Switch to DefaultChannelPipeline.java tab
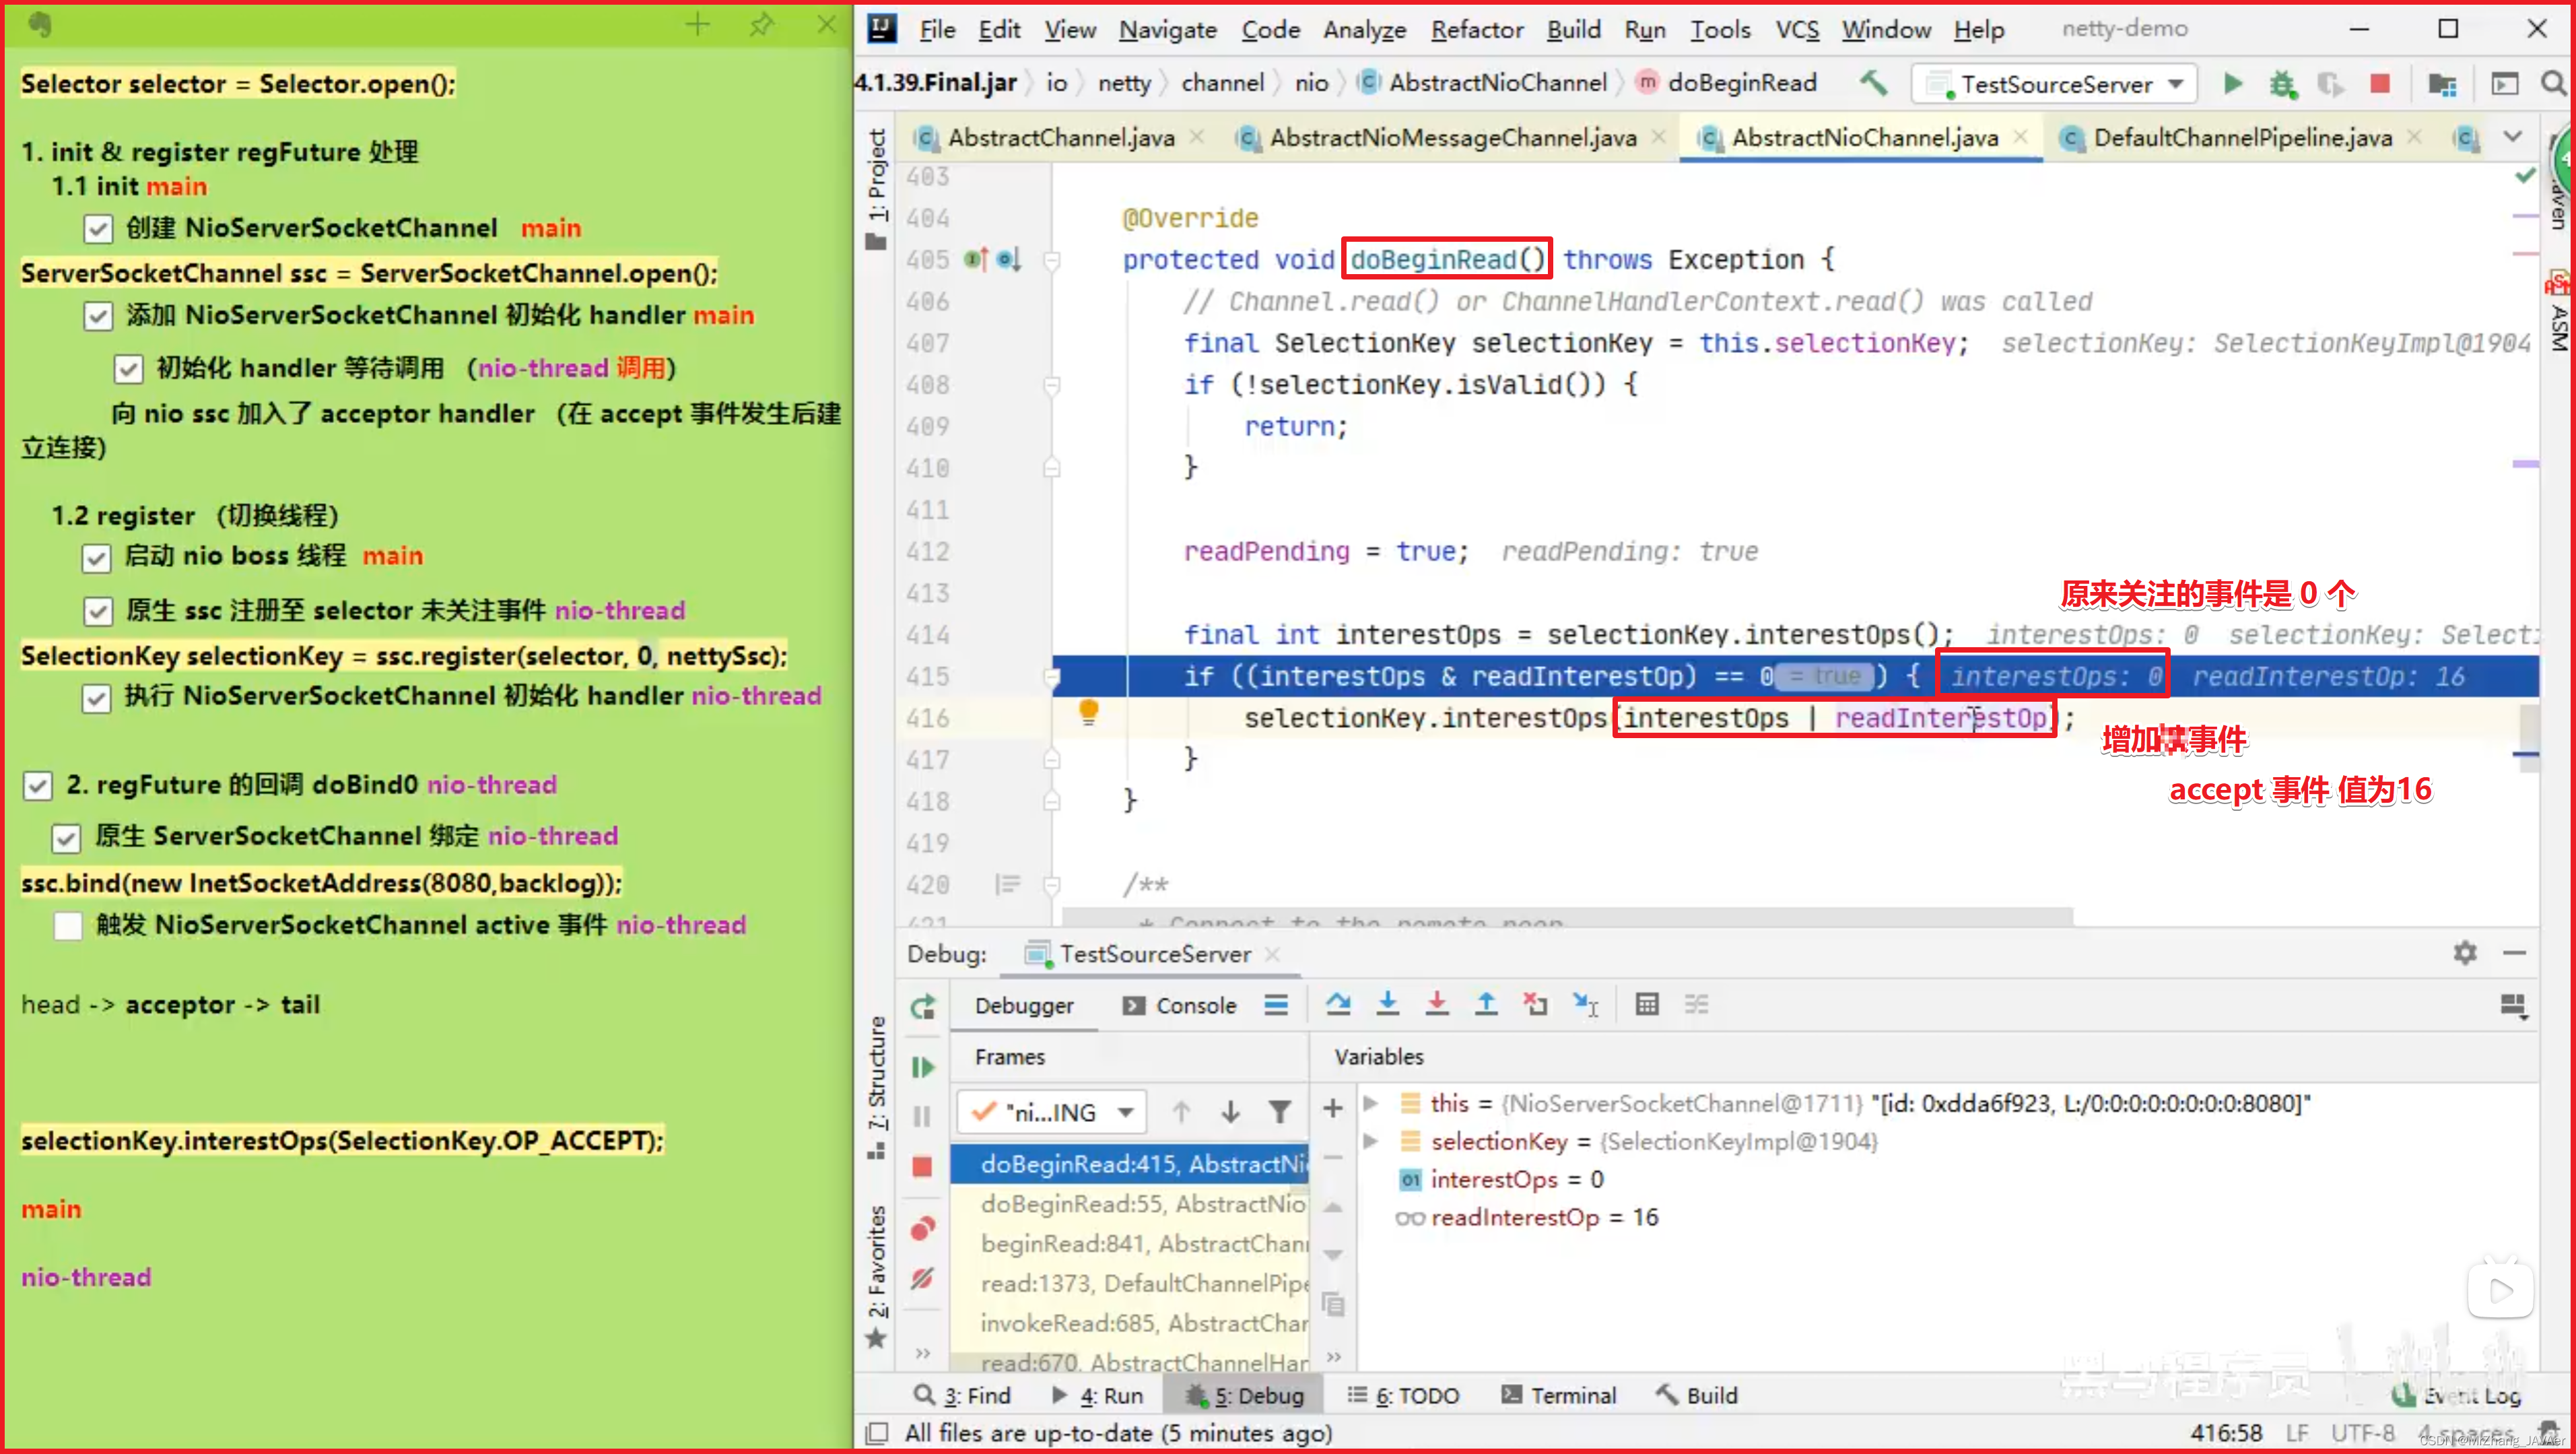 (x=2242, y=137)
